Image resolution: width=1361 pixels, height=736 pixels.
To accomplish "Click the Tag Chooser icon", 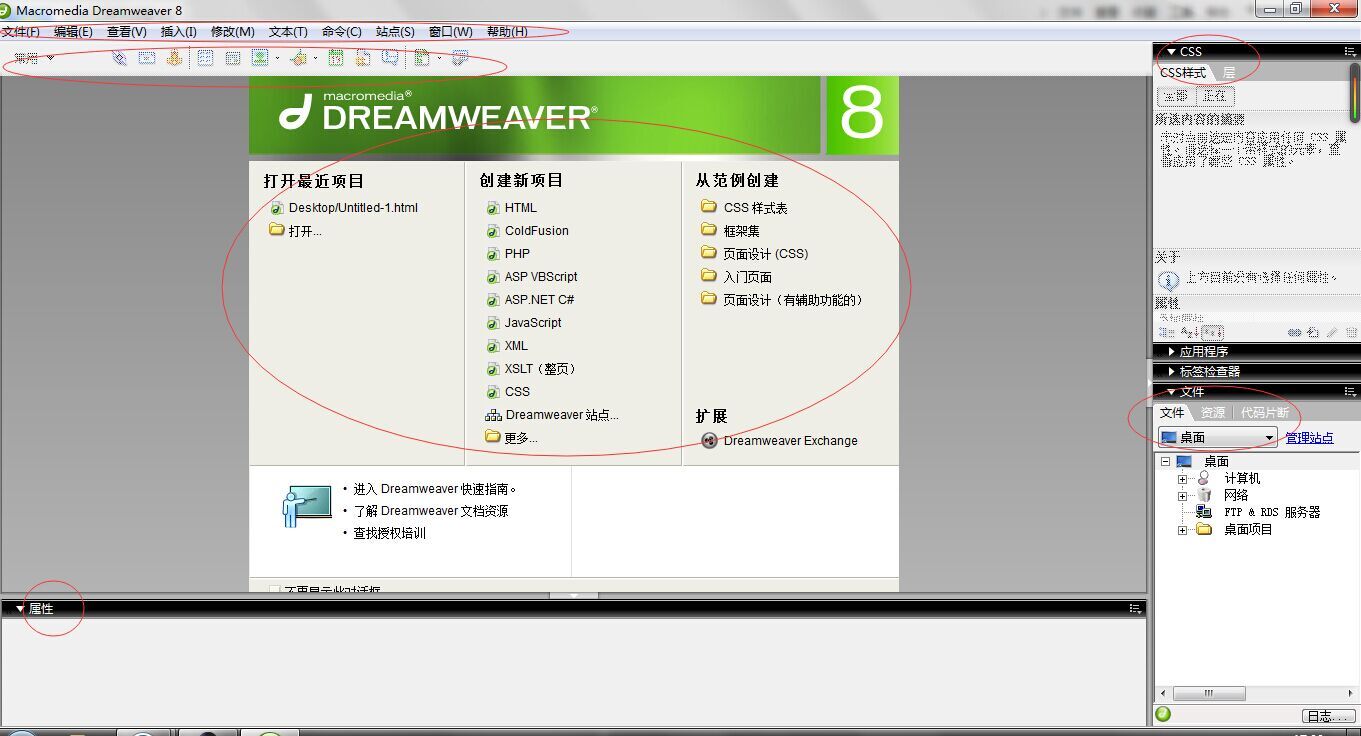I will [x=460, y=58].
